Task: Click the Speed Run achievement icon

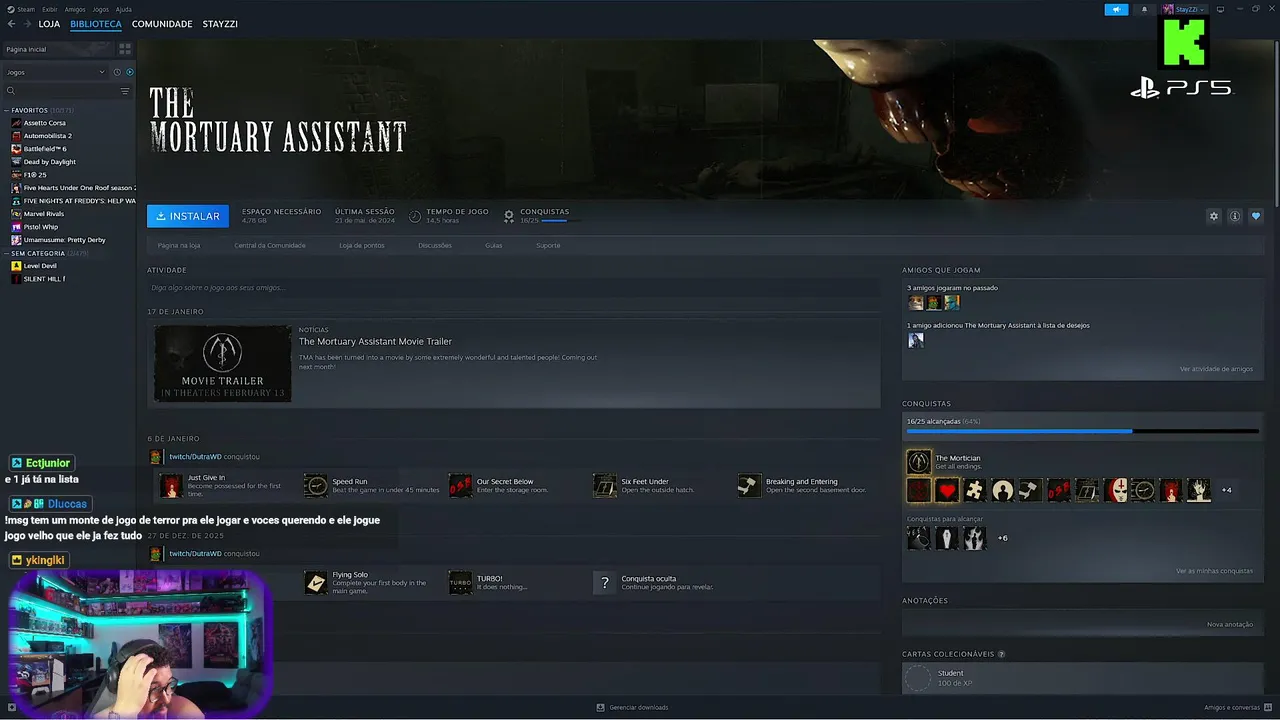Action: click(316, 486)
